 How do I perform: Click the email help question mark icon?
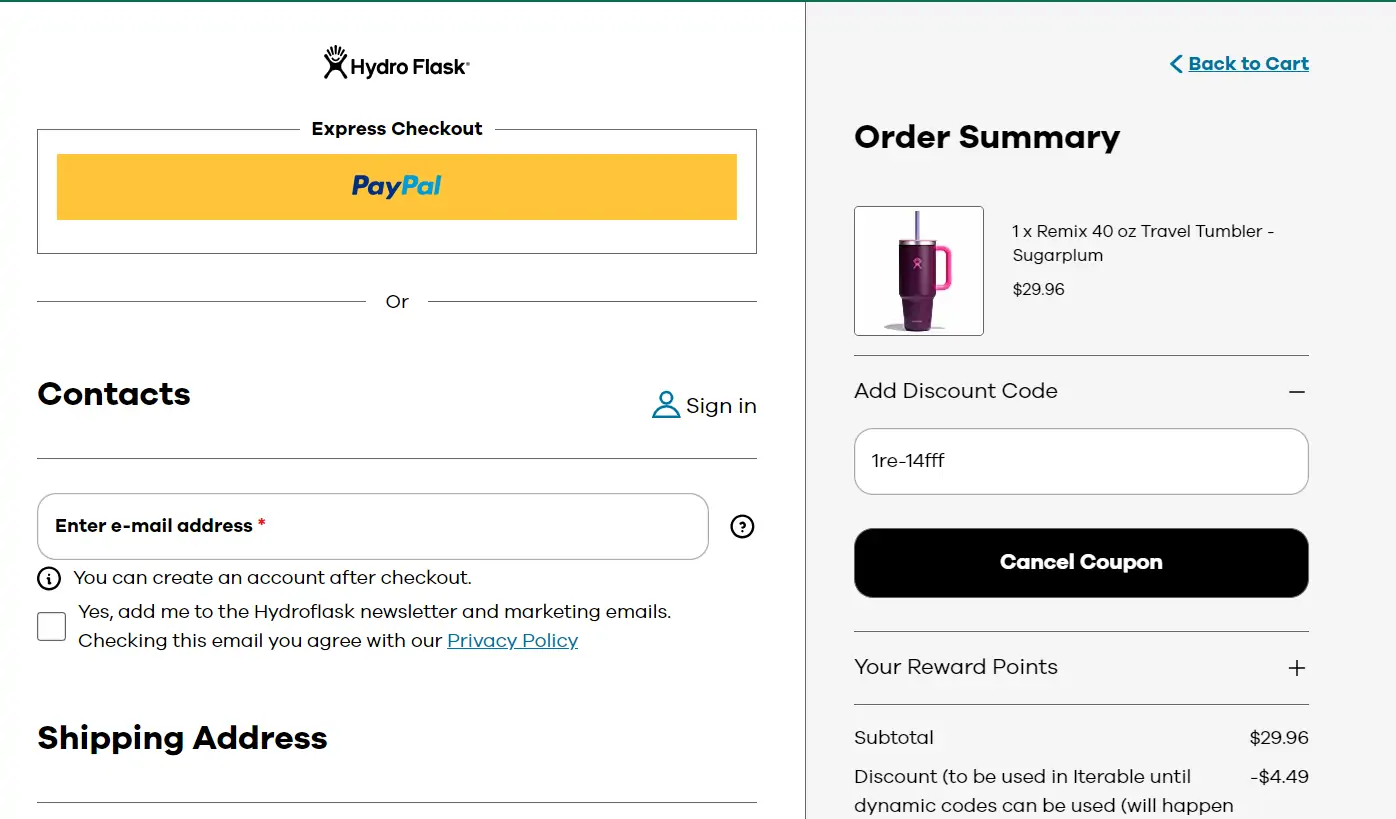(742, 526)
